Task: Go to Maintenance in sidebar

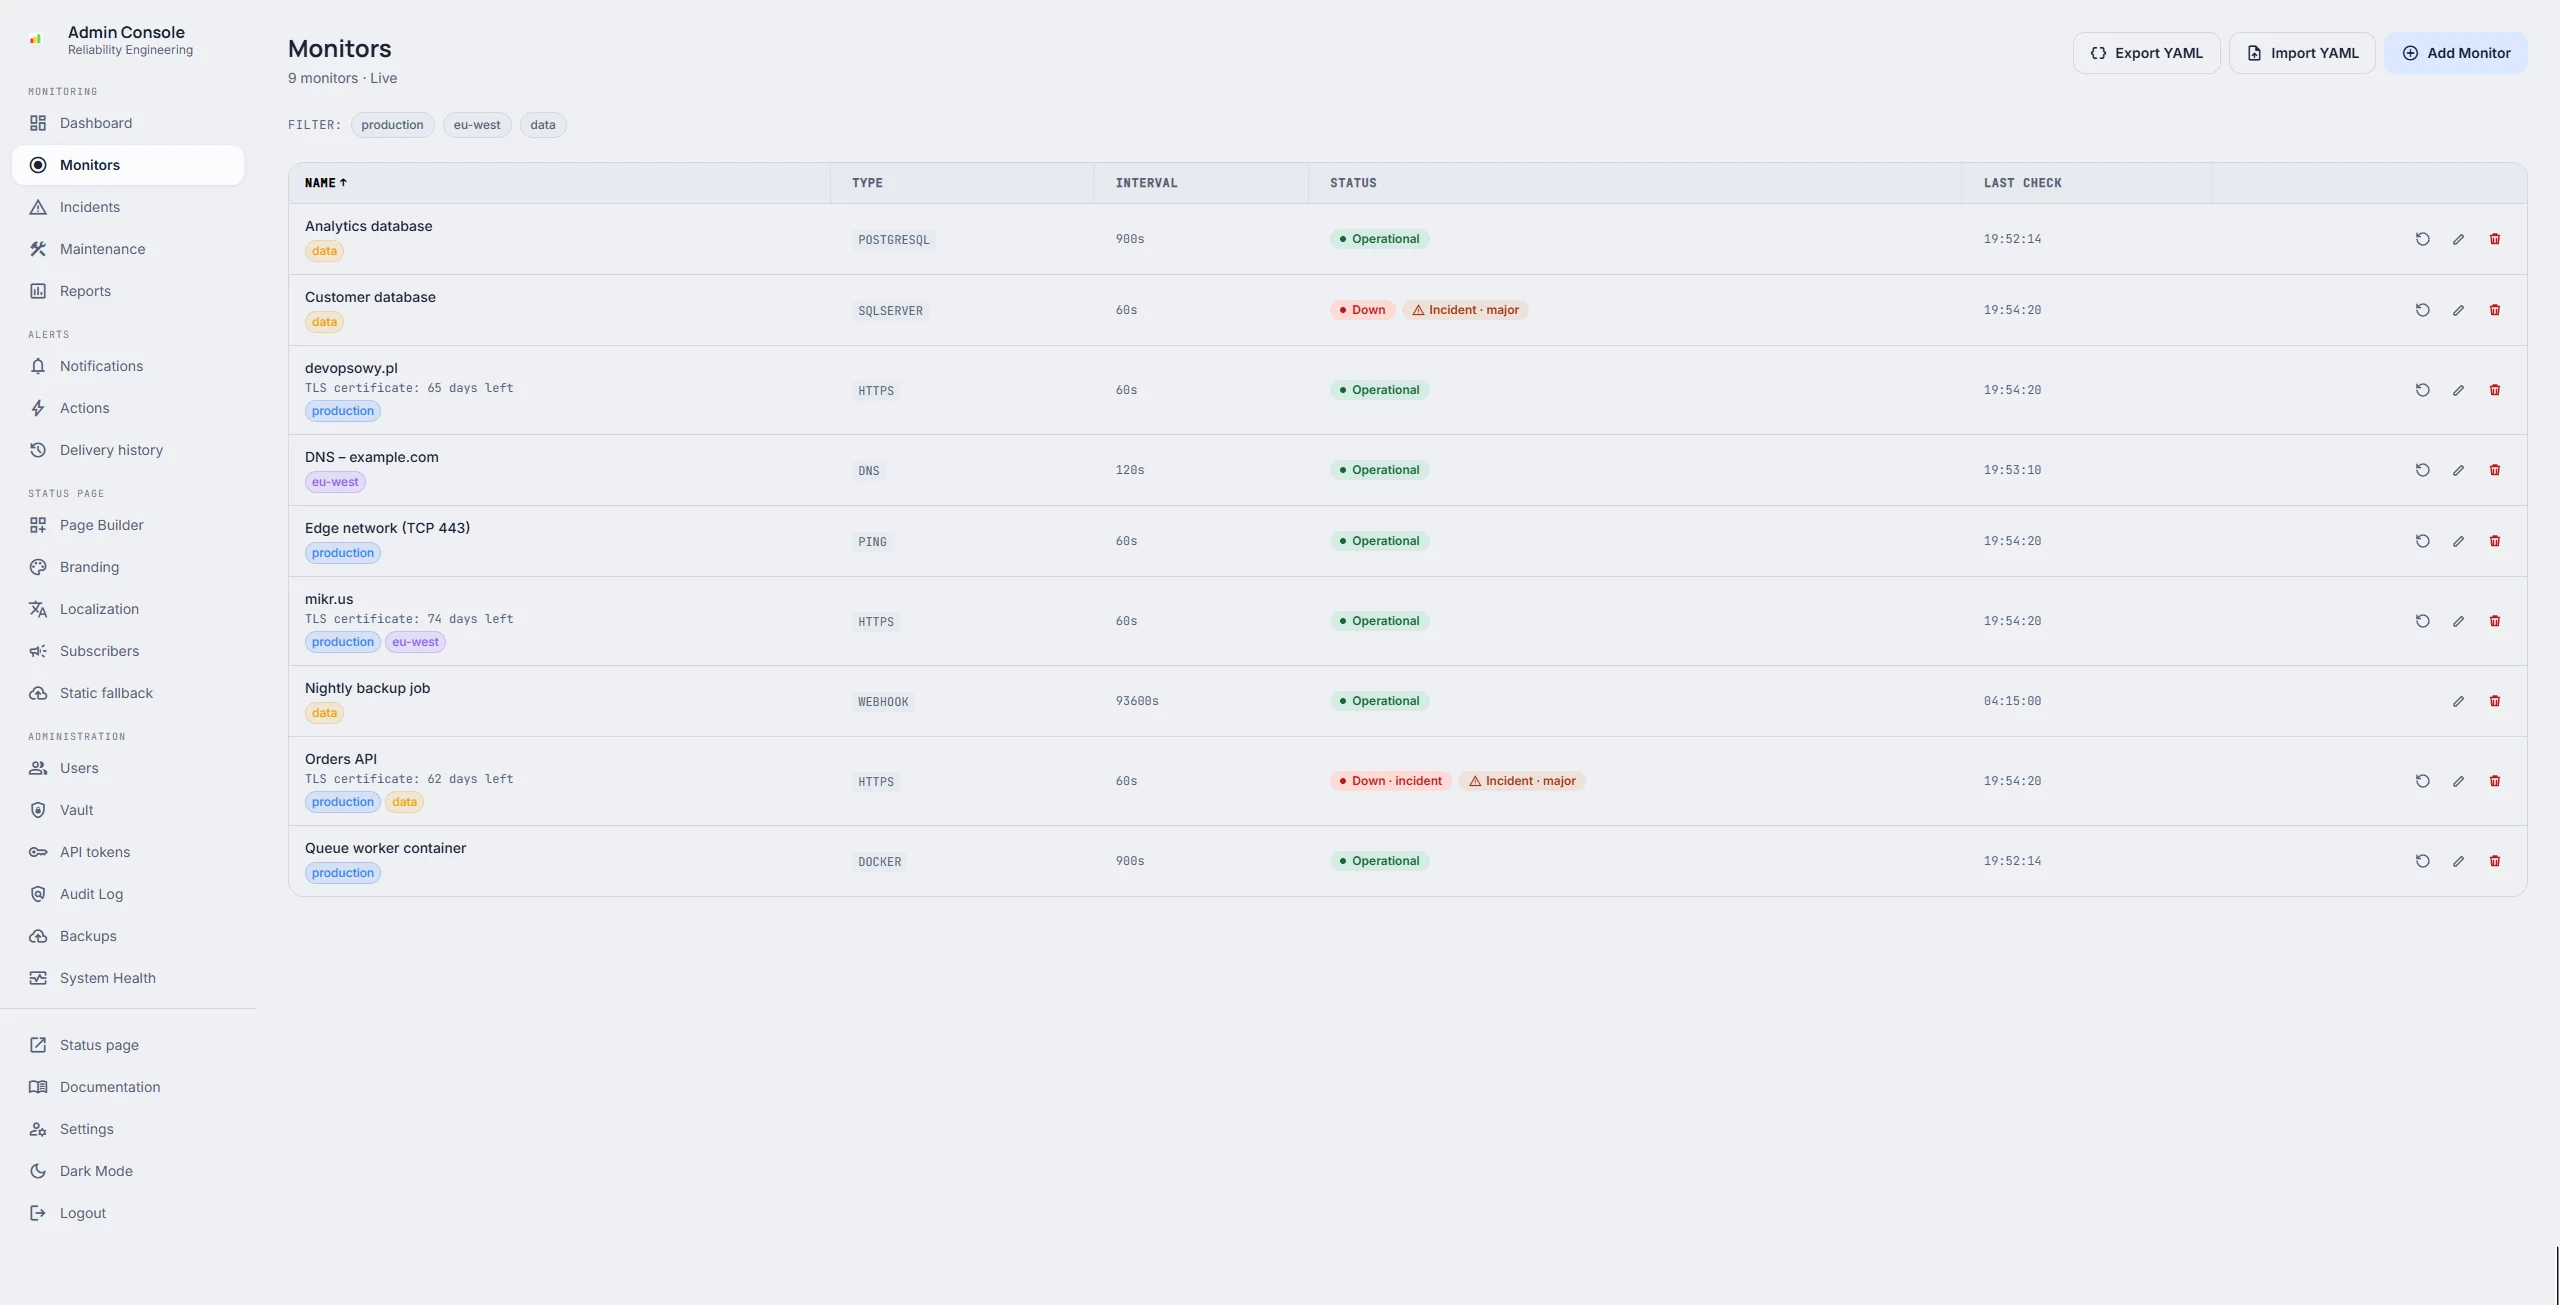Action: (x=128, y=249)
